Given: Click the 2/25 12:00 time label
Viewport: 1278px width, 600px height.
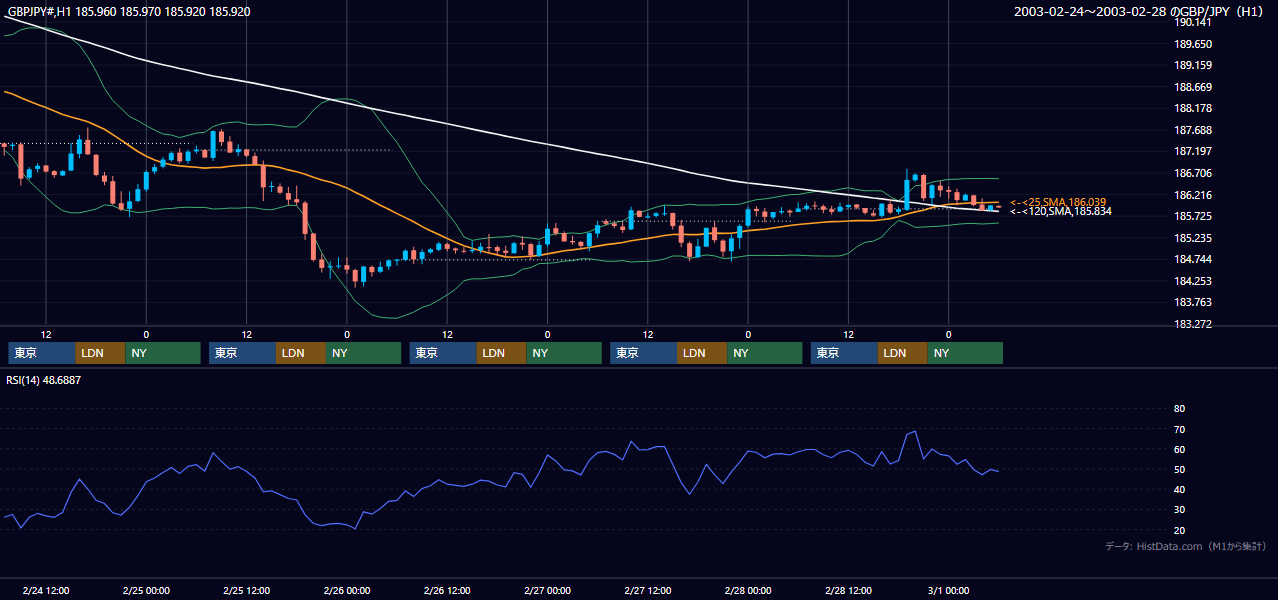Looking at the screenshot, I should (247, 591).
